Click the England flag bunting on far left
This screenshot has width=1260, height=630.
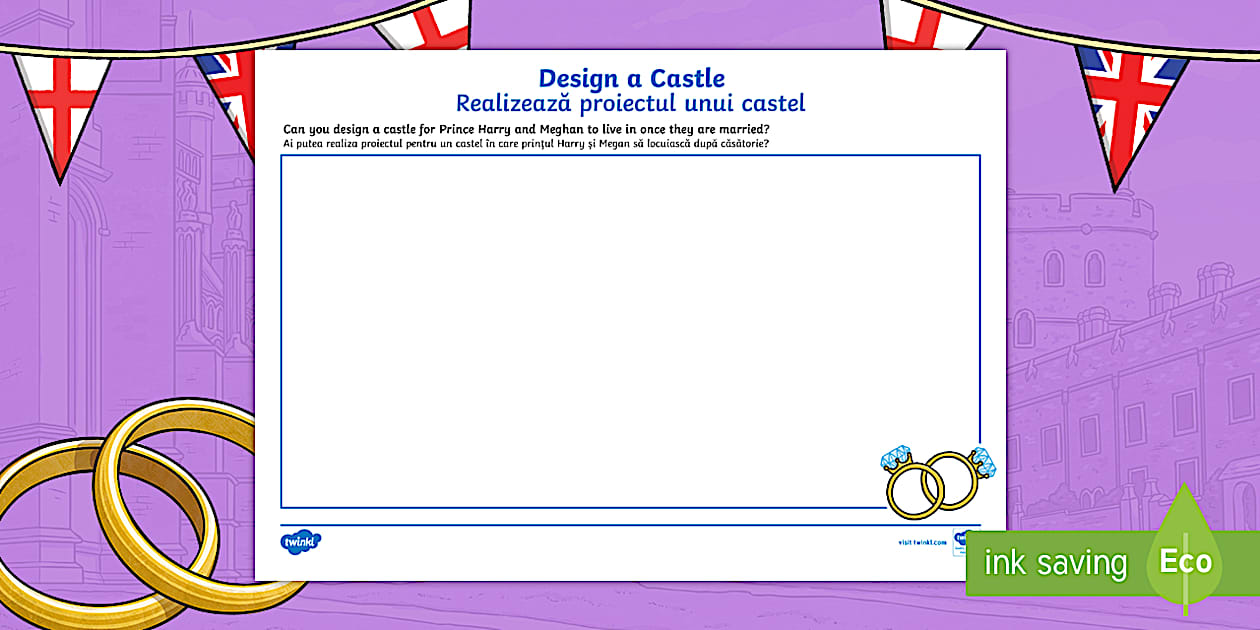point(61,105)
